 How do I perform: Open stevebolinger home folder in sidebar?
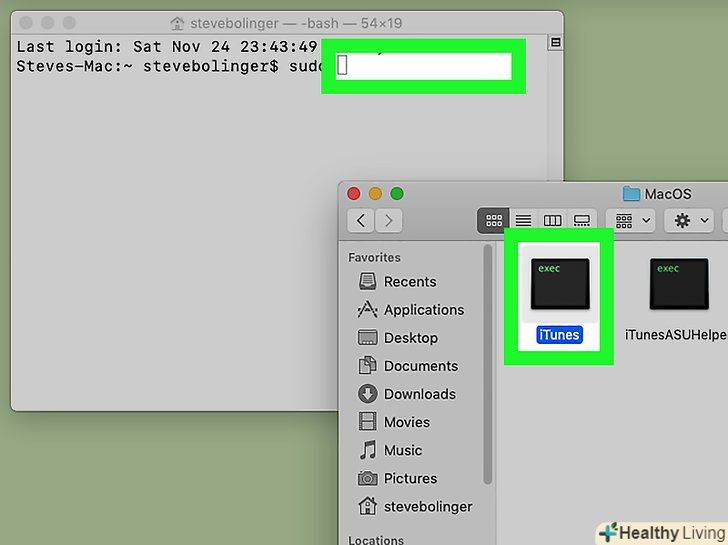pos(416,506)
